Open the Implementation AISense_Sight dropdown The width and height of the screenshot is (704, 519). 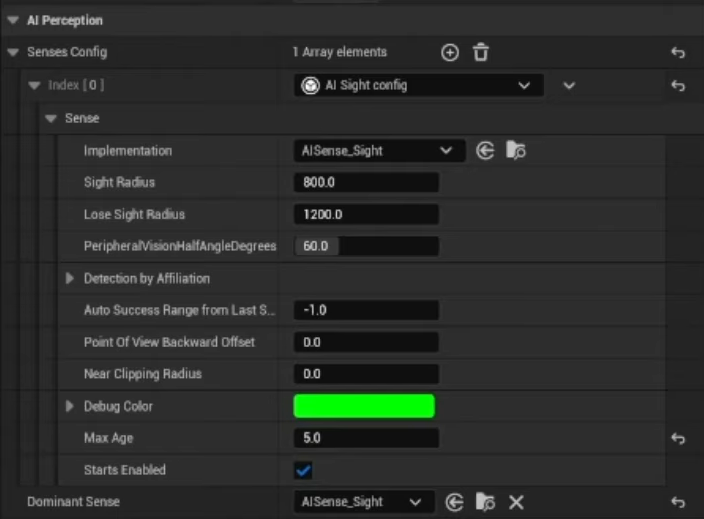pyautogui.click(x=379, y=151)
